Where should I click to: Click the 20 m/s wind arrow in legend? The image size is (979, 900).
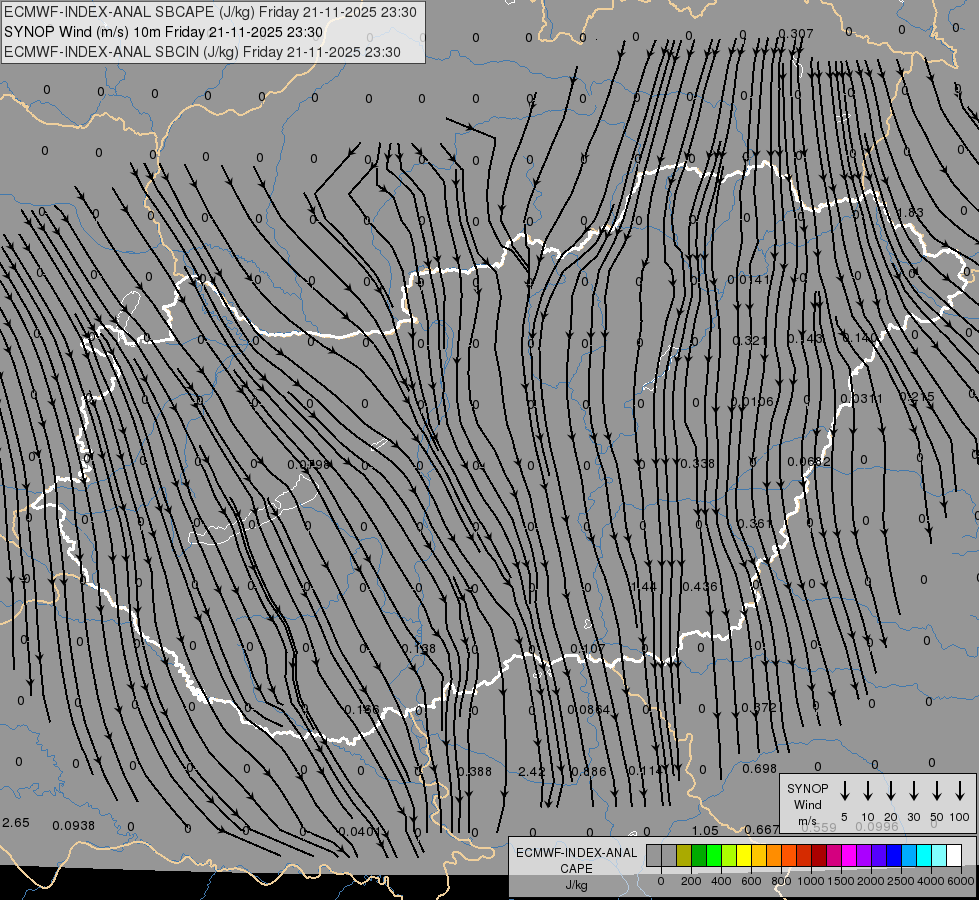coord(891,791)
